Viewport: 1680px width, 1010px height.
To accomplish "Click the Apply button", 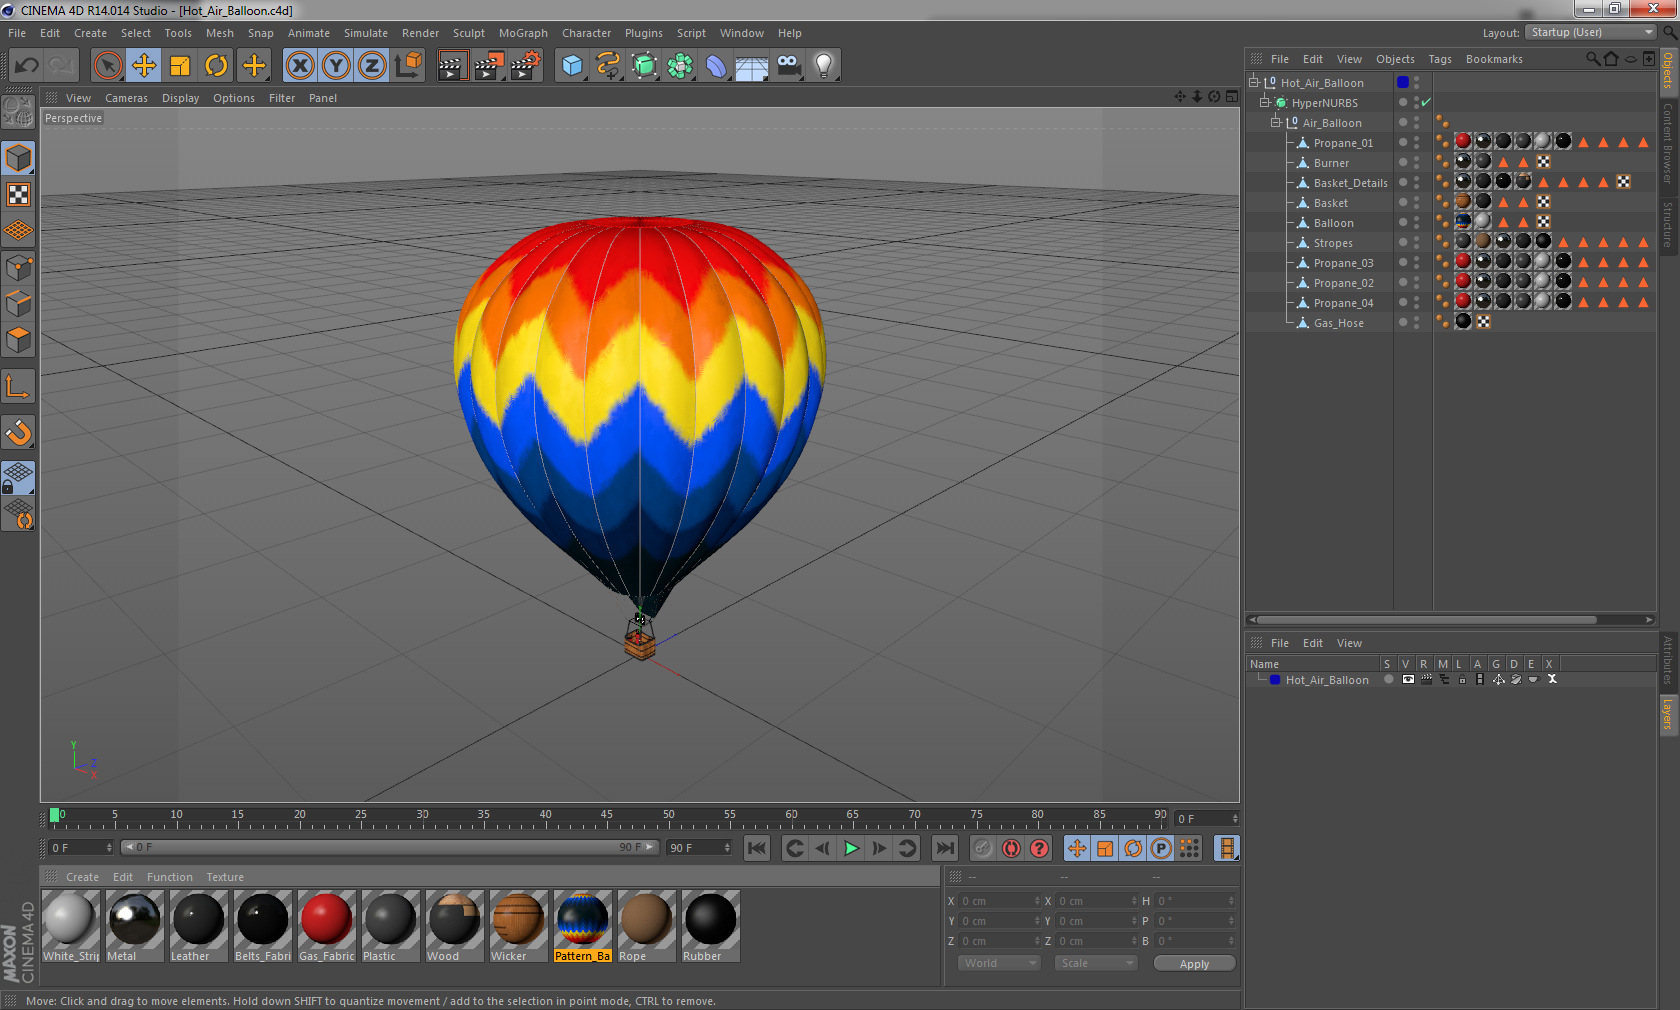I will (x=1194, y=964).
